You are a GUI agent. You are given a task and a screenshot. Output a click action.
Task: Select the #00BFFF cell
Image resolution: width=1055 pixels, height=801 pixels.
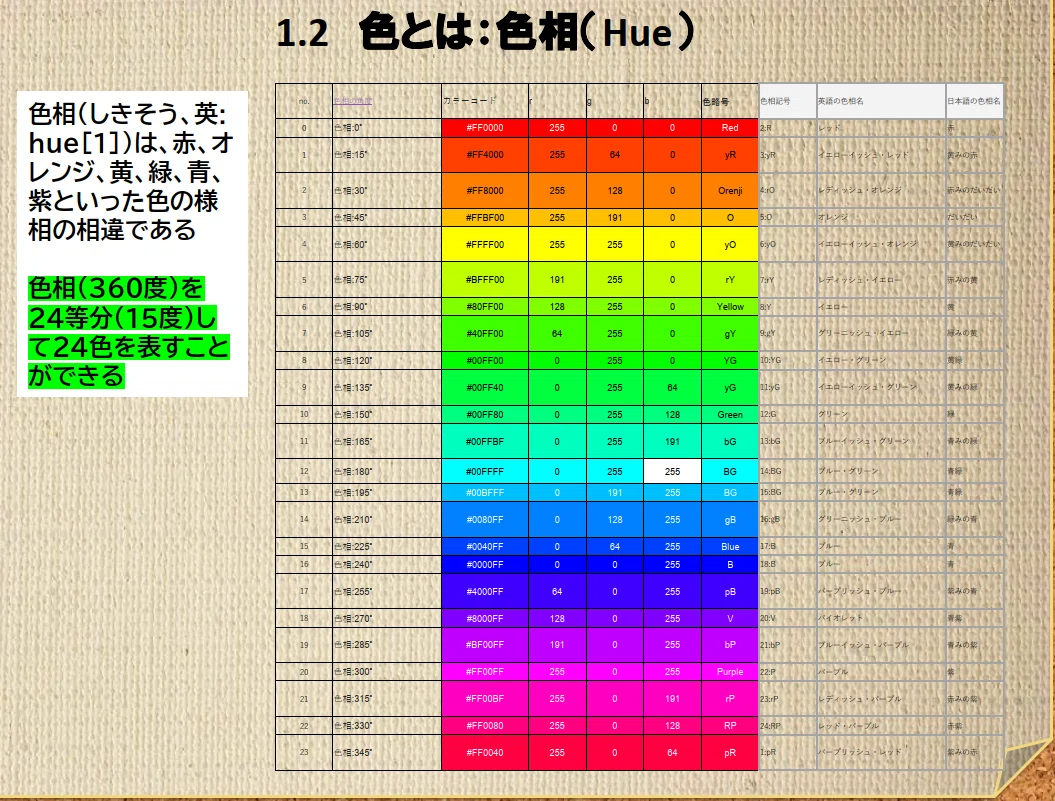coord(485,493)
